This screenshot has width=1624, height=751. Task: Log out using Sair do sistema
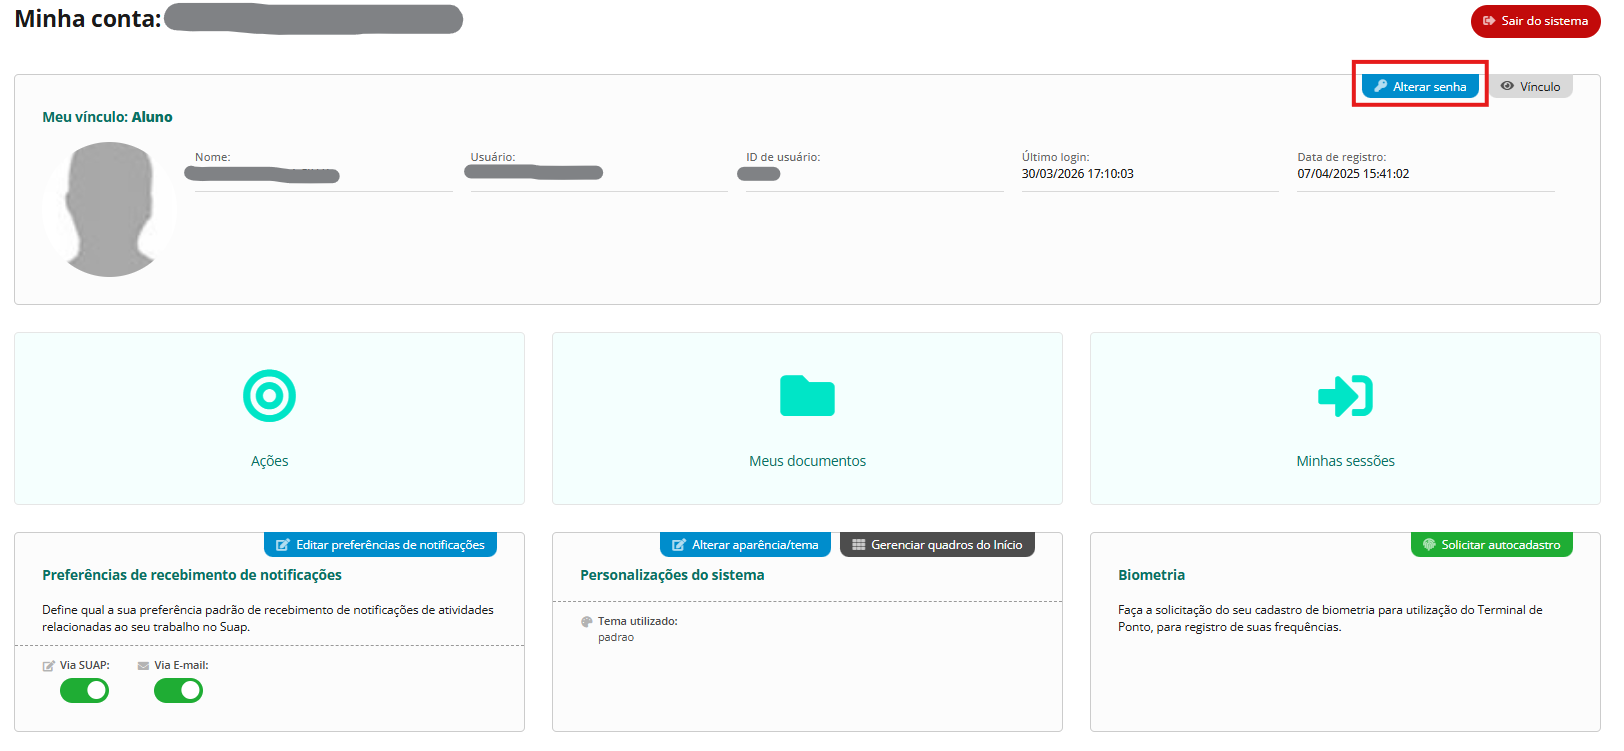pyautogui.click(x=1535, y=21)
